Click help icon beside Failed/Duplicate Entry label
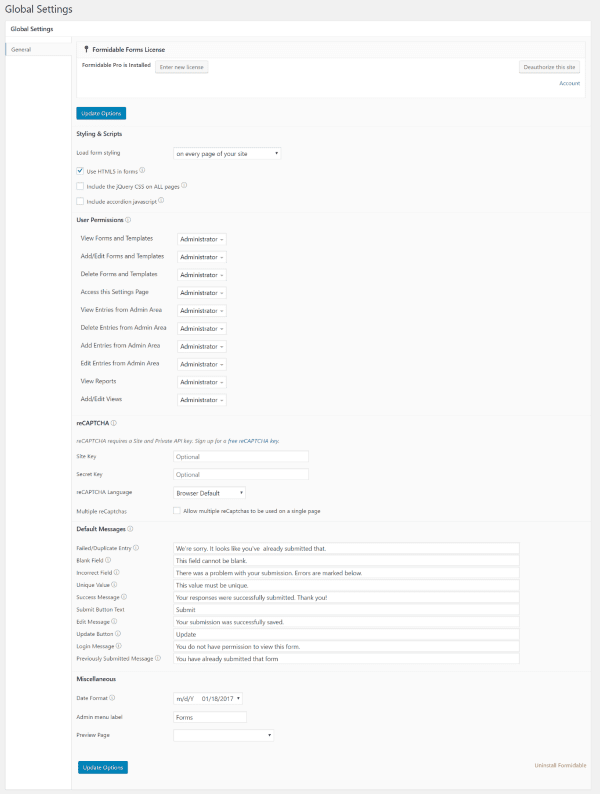This screenshot has height=794, width=600. pyautogui.click(x=136, y=548)
